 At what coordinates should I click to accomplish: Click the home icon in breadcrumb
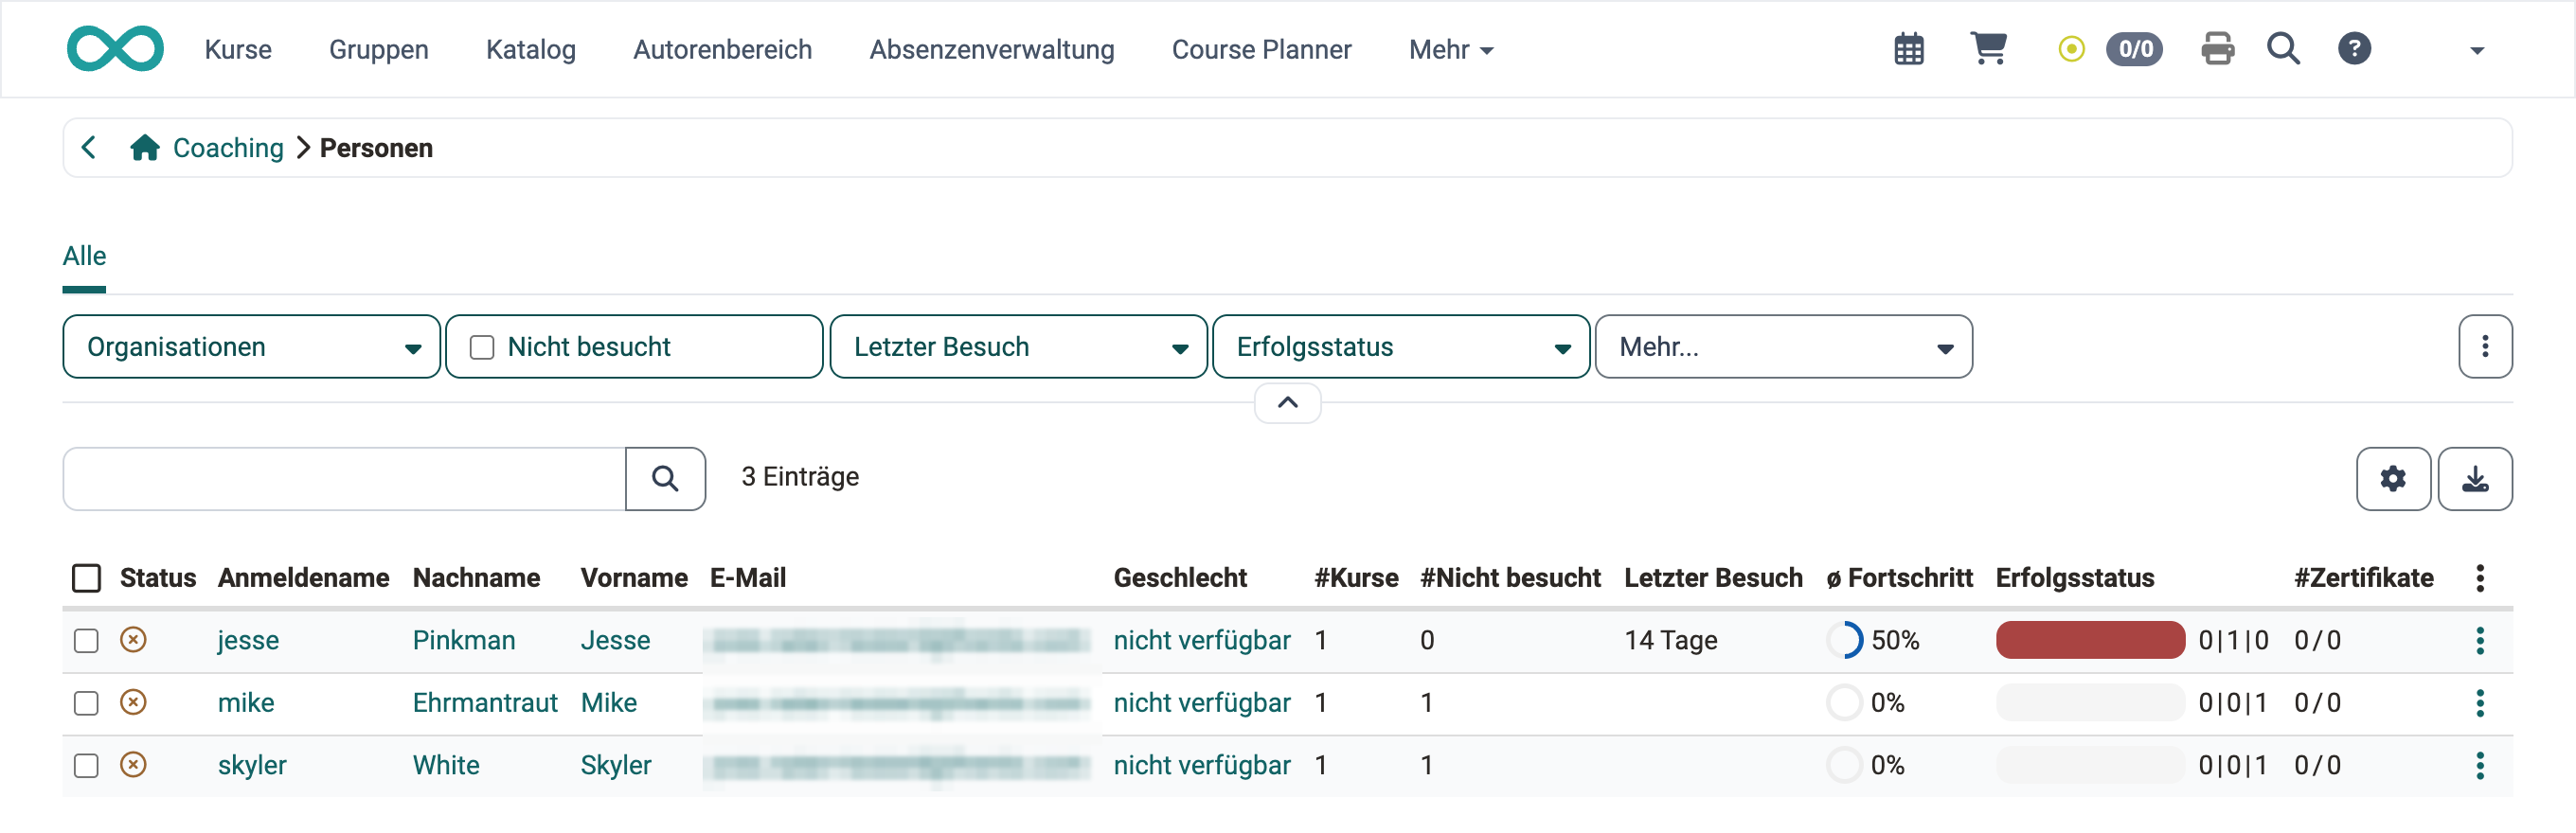pos(145,148)
